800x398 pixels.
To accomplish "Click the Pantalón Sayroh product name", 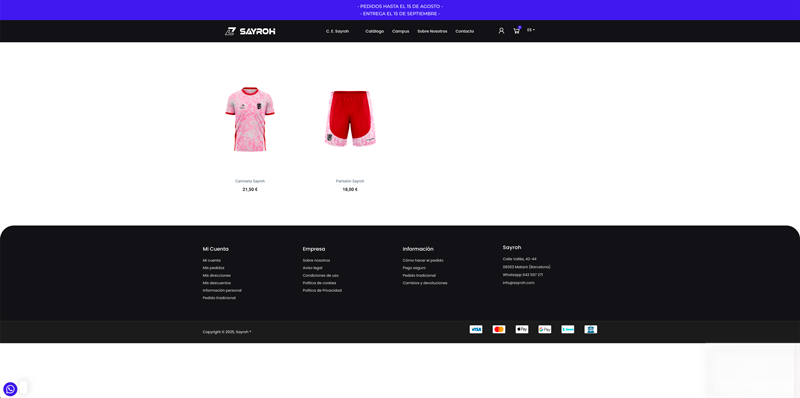I will coord(350,181).
